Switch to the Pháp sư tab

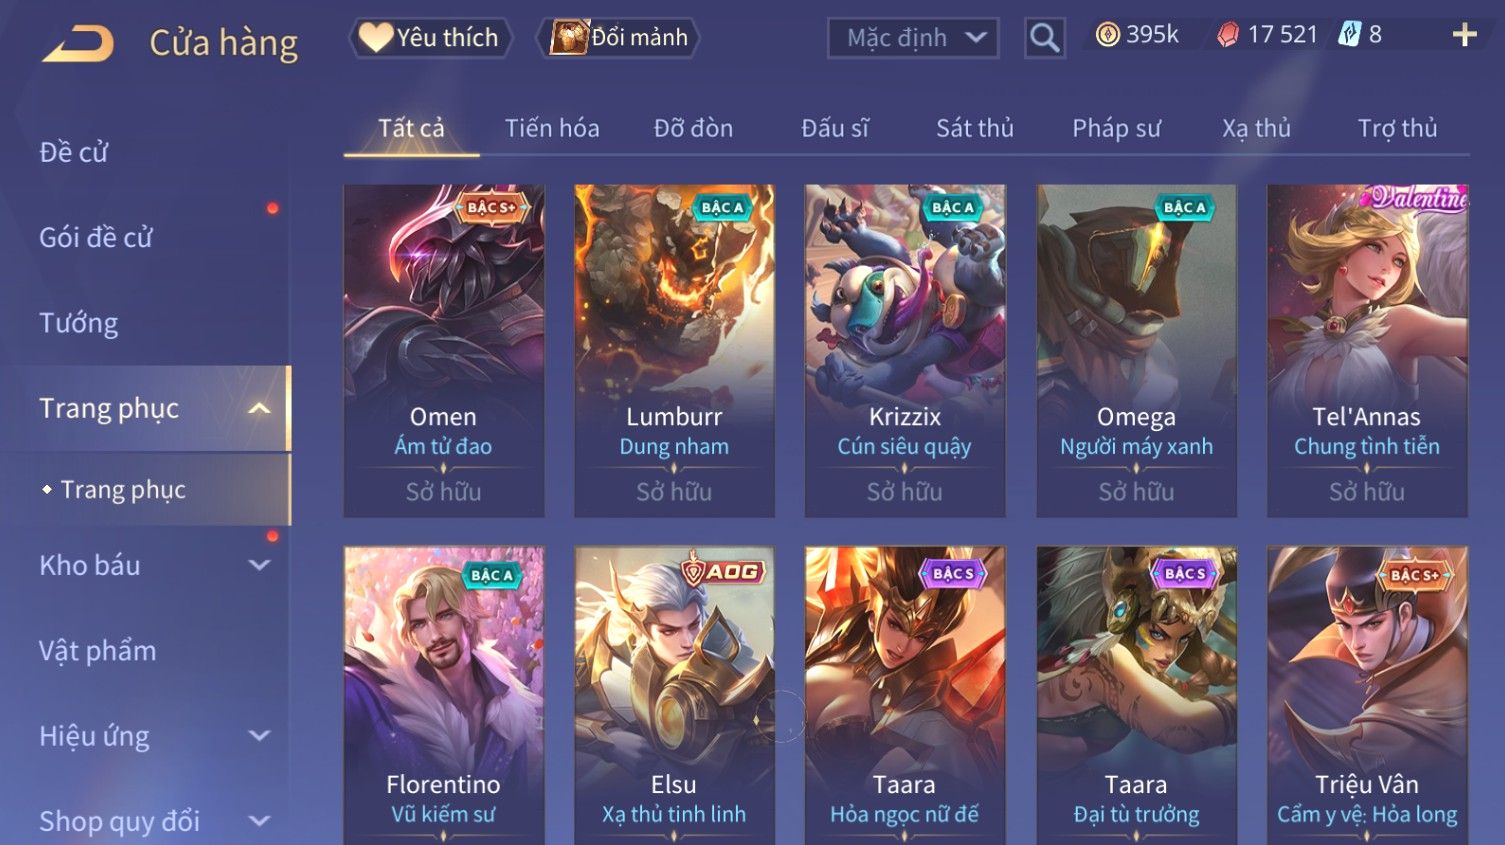tap(1116, 128)
